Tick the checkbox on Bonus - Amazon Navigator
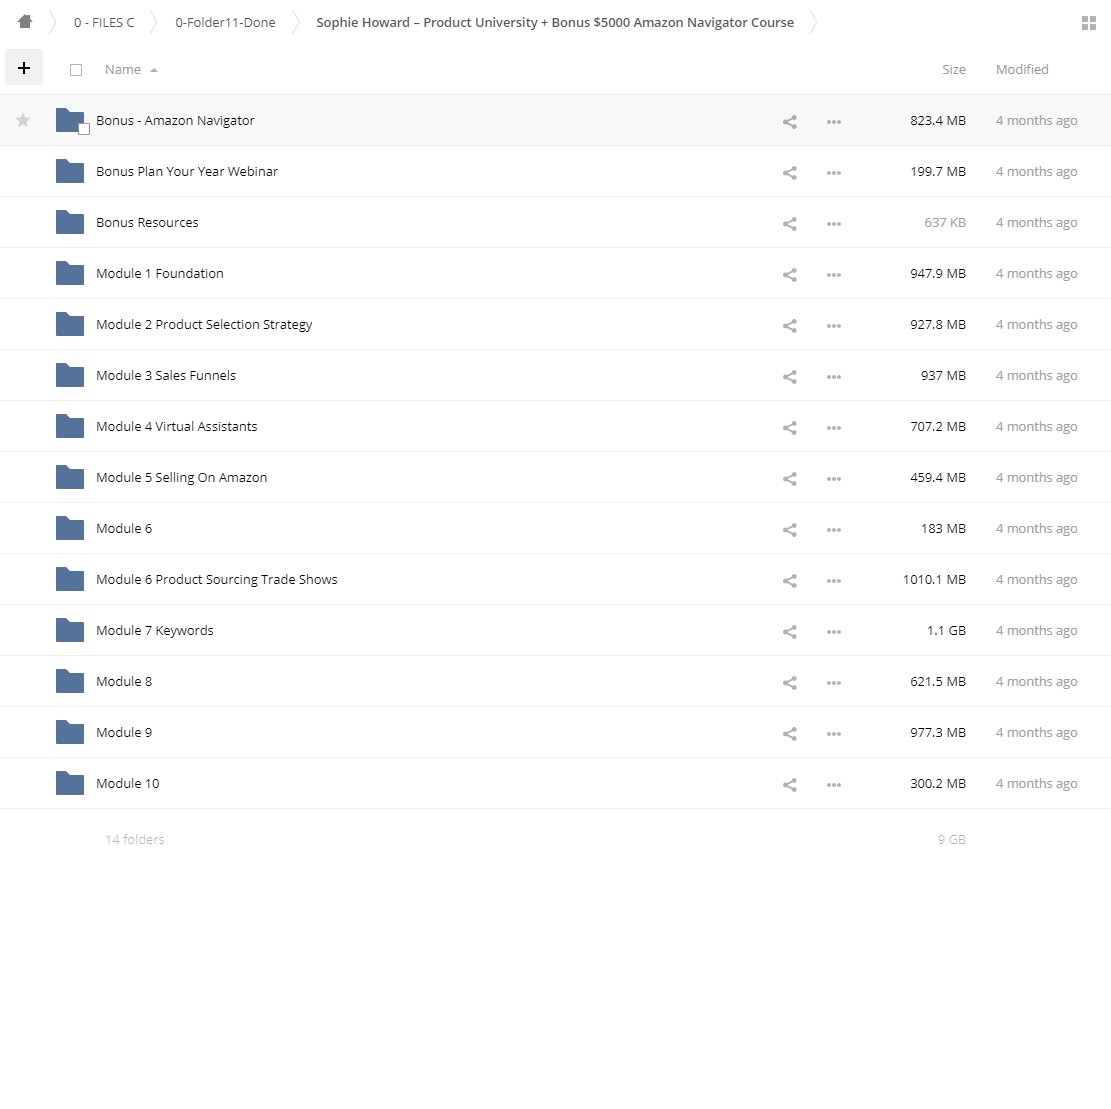The image size is (1111, 1109). 84,129
